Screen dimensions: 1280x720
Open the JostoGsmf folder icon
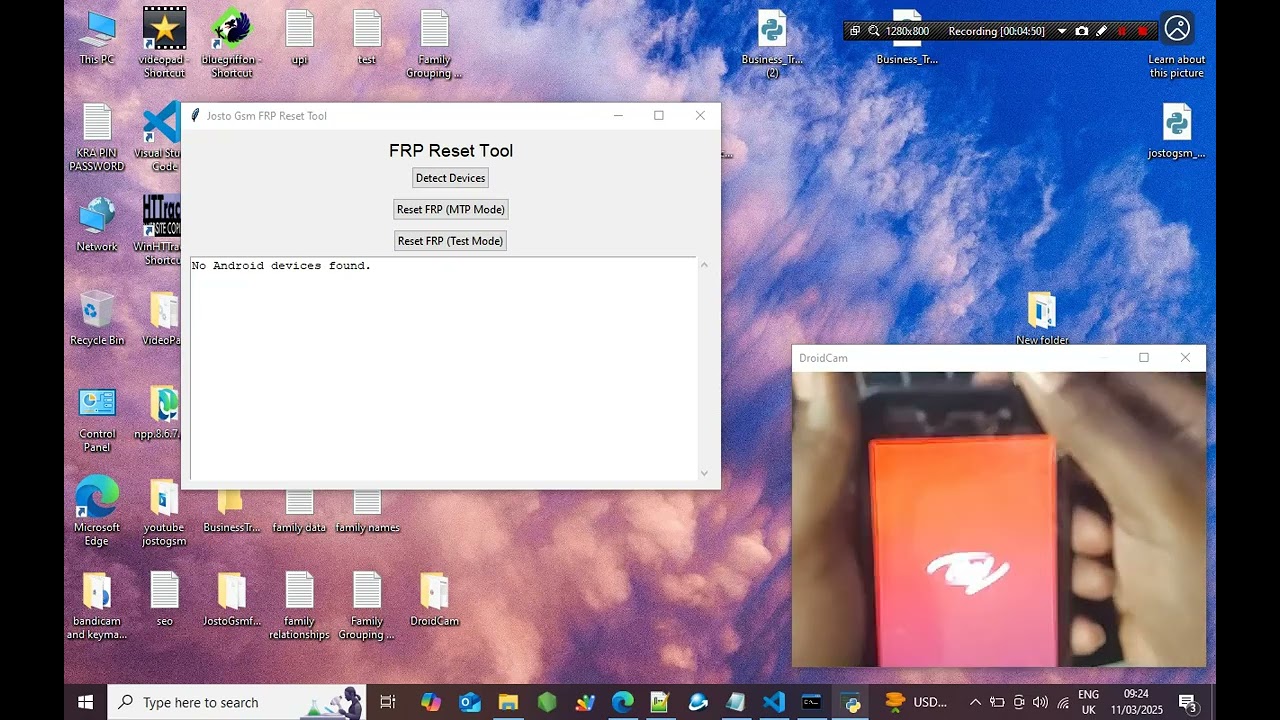pyautogui.click(x=231, y=598)
